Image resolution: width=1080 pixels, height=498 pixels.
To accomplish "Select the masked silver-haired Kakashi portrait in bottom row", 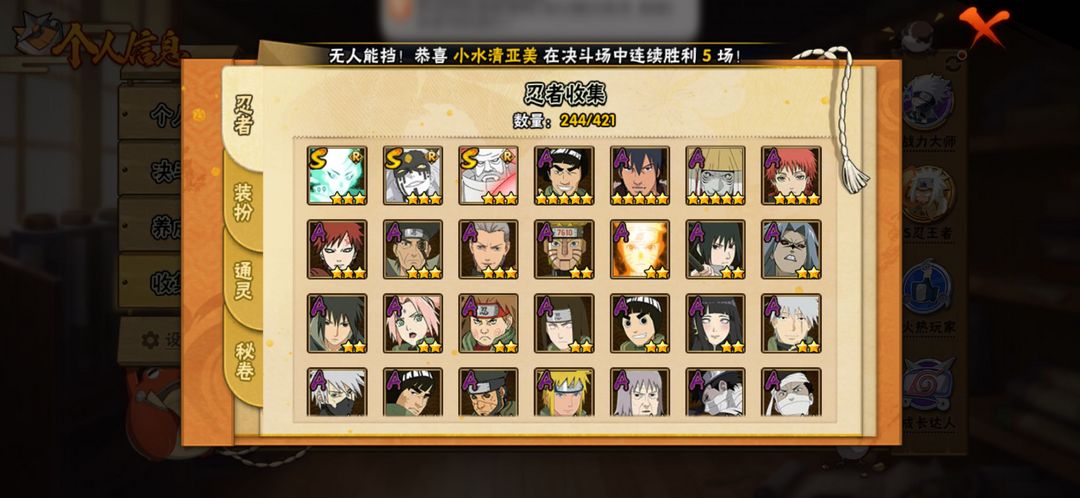I will pyautogui.click(x=337, y=392).
